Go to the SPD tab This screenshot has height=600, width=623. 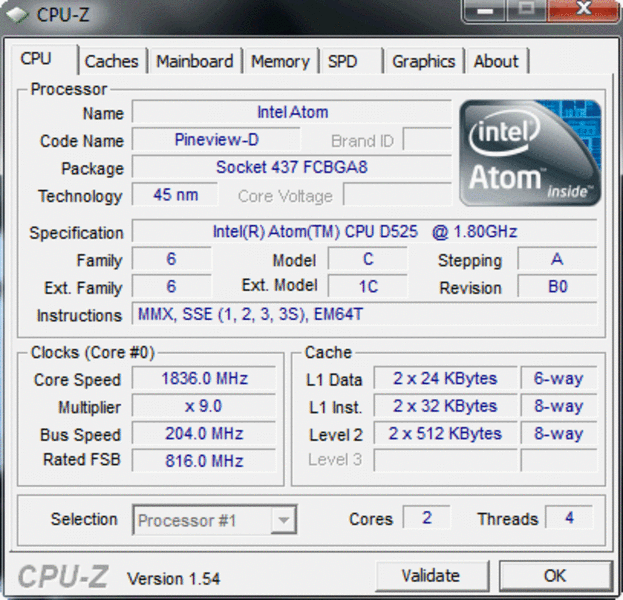(x=351, y=62)
